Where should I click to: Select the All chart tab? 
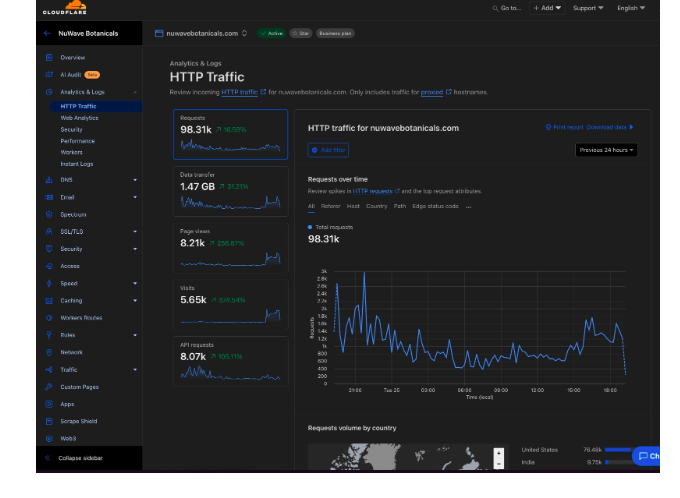(x=311, y=206)
